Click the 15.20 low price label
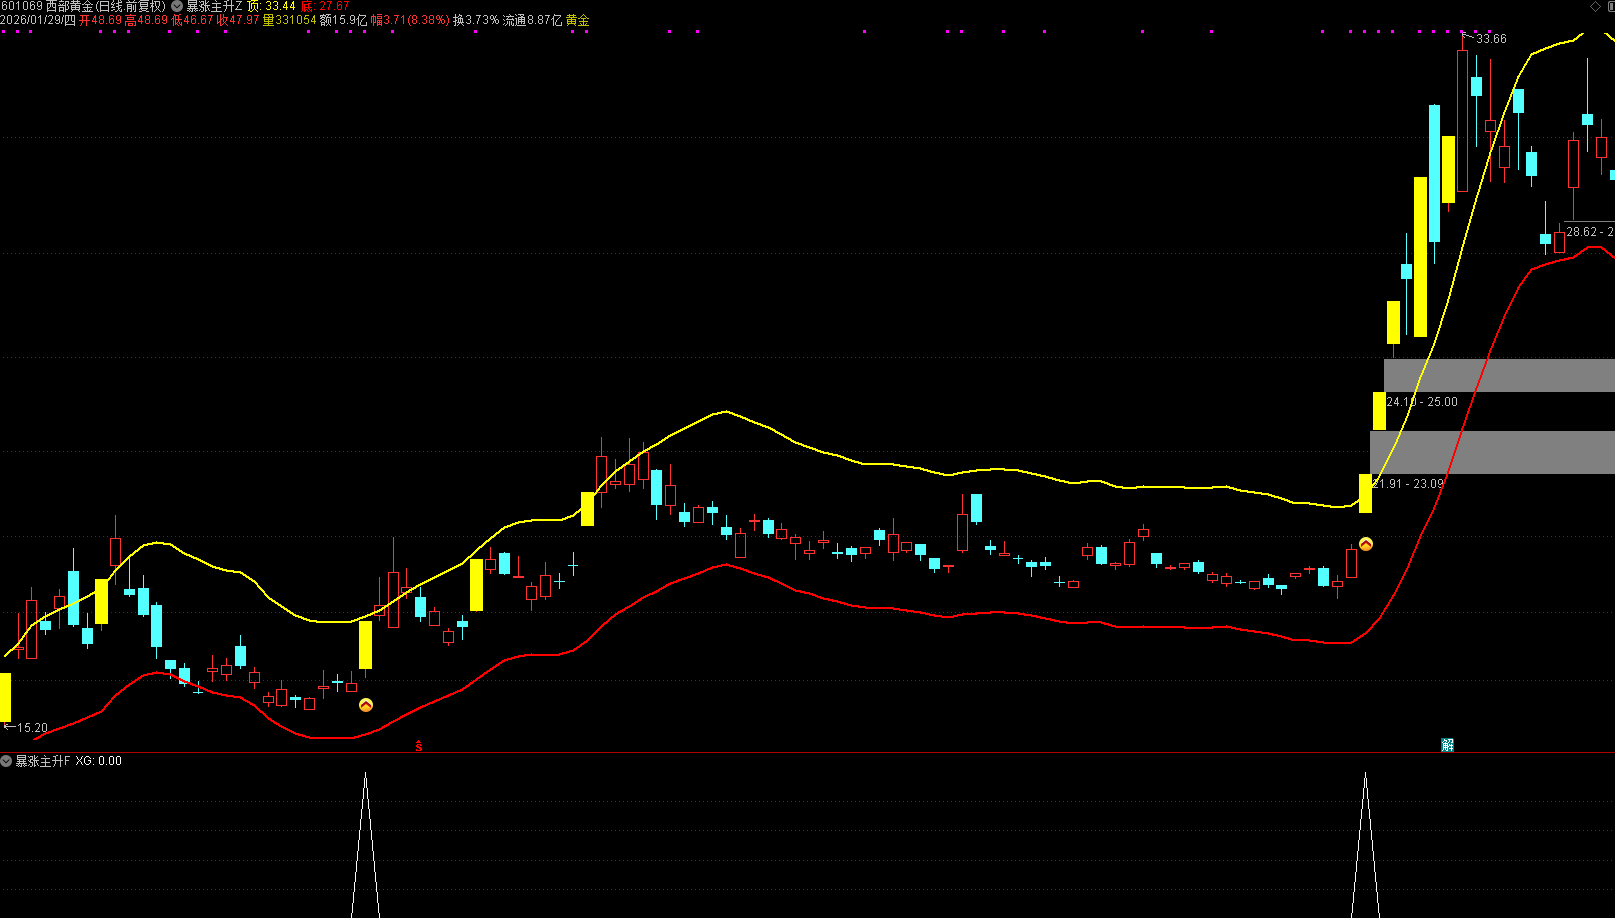The width and height of the screenshot is (1615, 918). pyautogui.click(x=32, y=728)
